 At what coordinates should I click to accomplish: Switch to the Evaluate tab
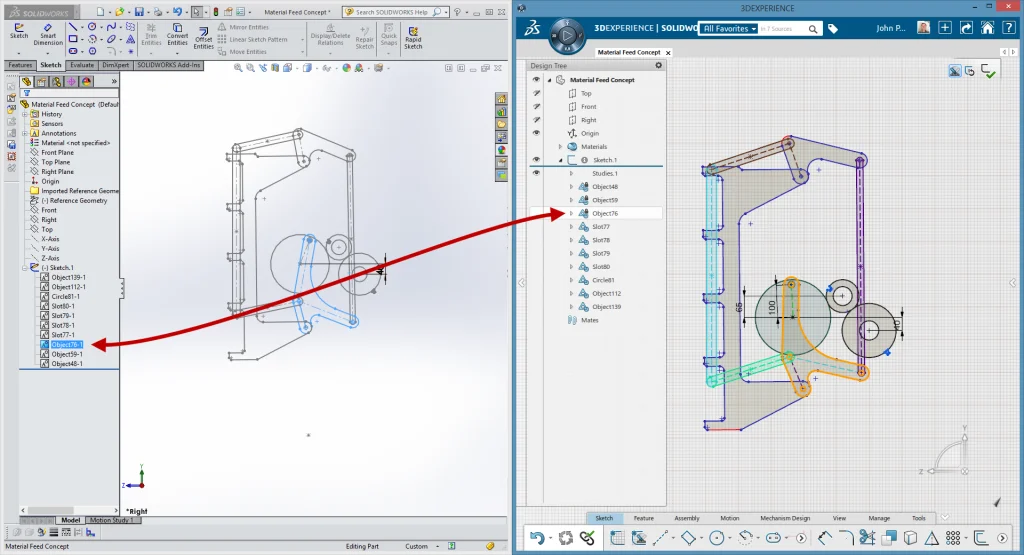coord(82,65)
